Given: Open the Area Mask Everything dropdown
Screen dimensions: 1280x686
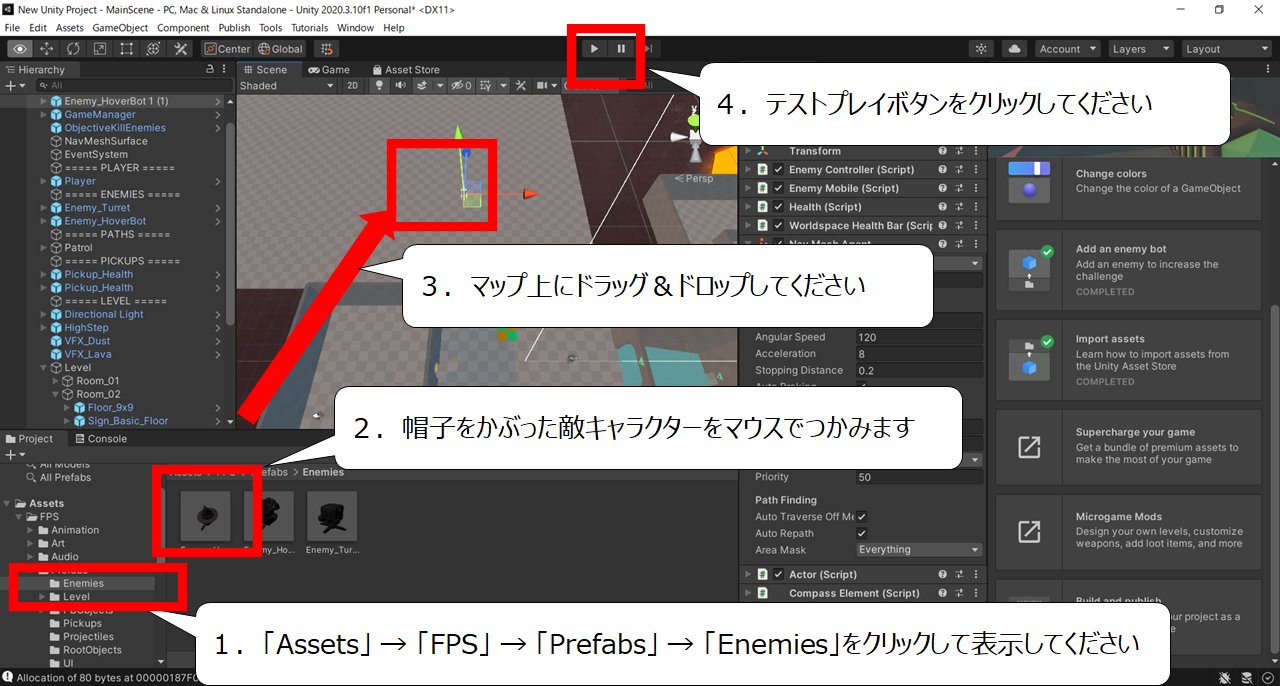Looking at the screenshot, I should click(919, 550).
